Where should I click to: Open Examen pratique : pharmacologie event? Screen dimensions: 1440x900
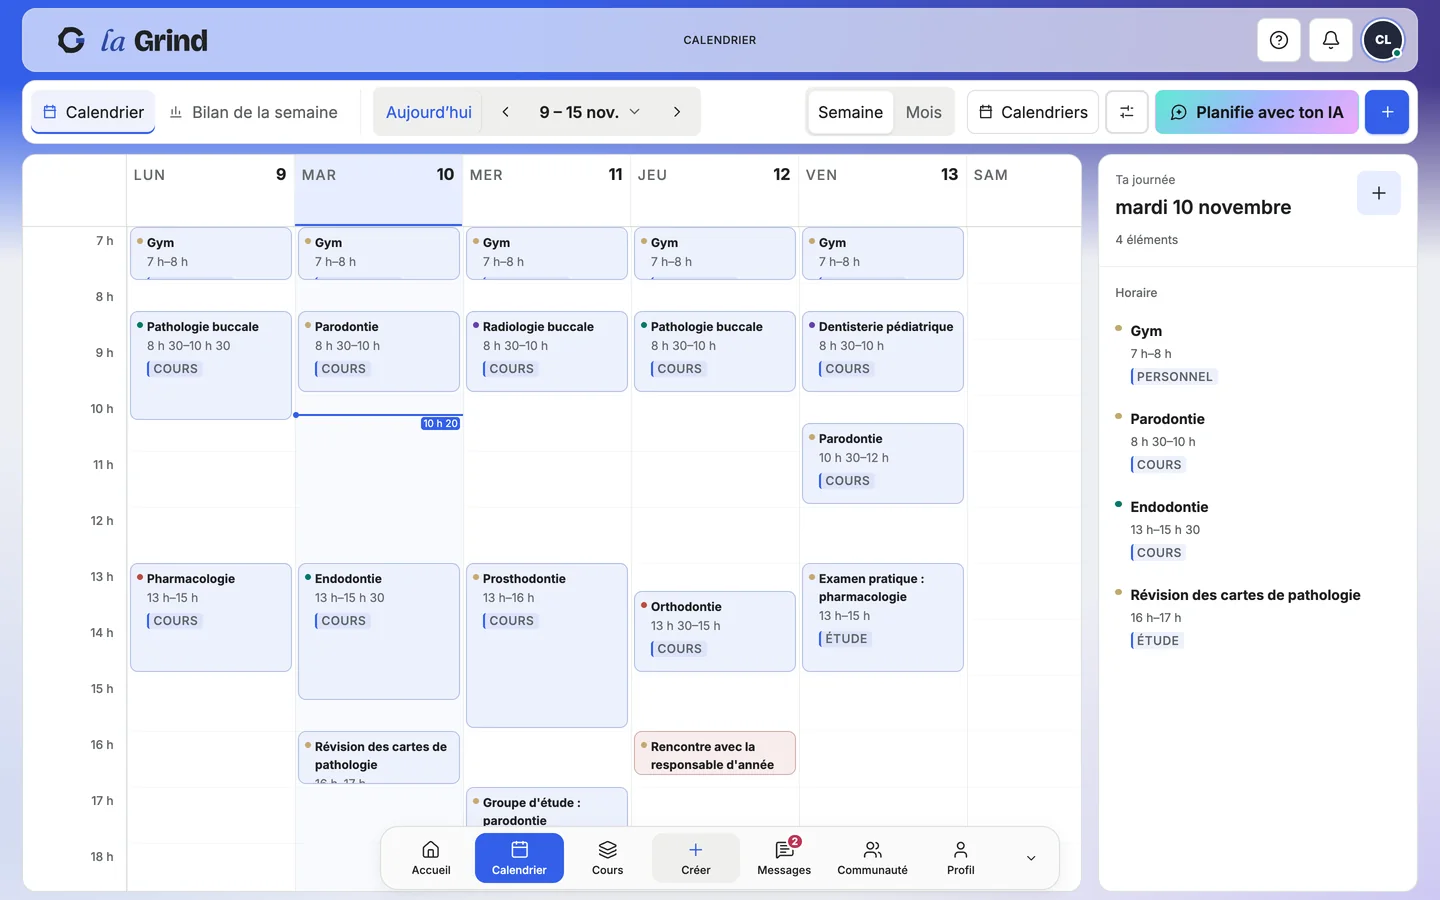pos(883,617)
